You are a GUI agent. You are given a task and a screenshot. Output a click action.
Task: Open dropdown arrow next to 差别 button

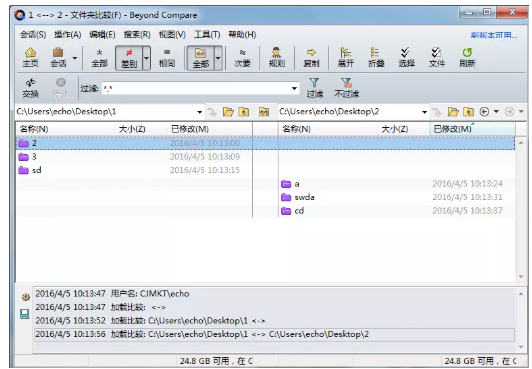pos(146,58)
